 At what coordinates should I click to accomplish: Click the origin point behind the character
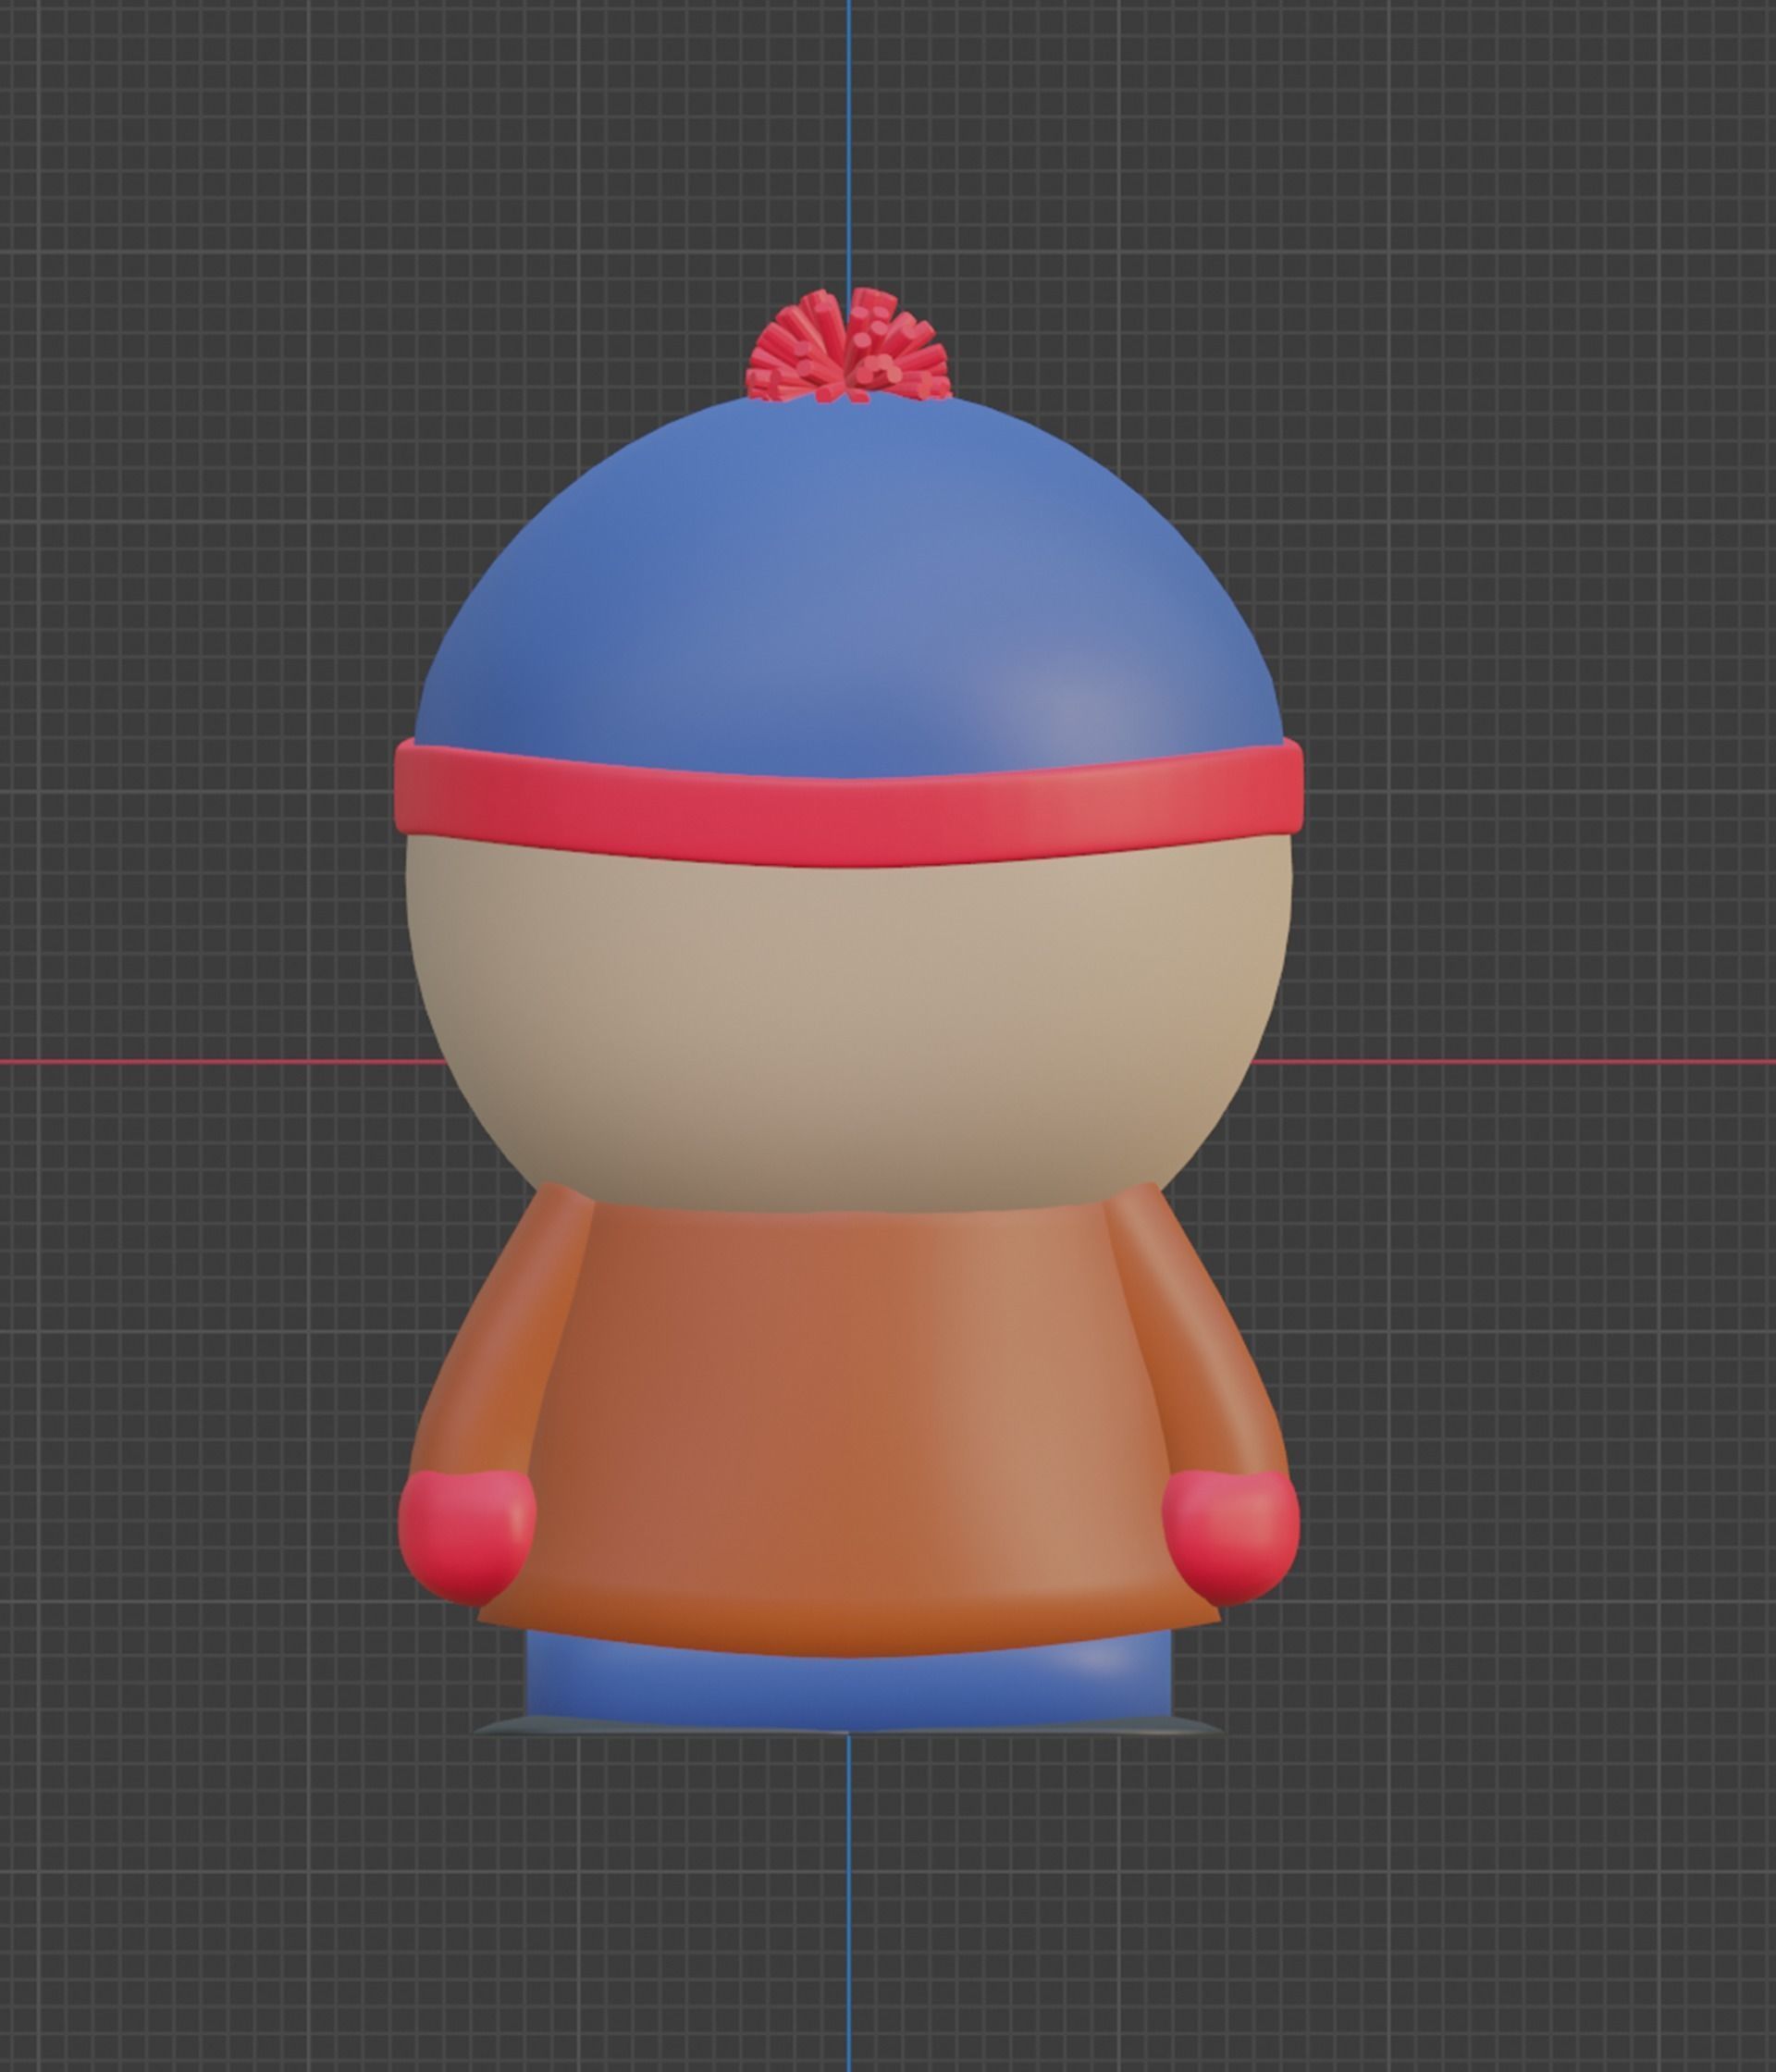(x=851, y=1063)
